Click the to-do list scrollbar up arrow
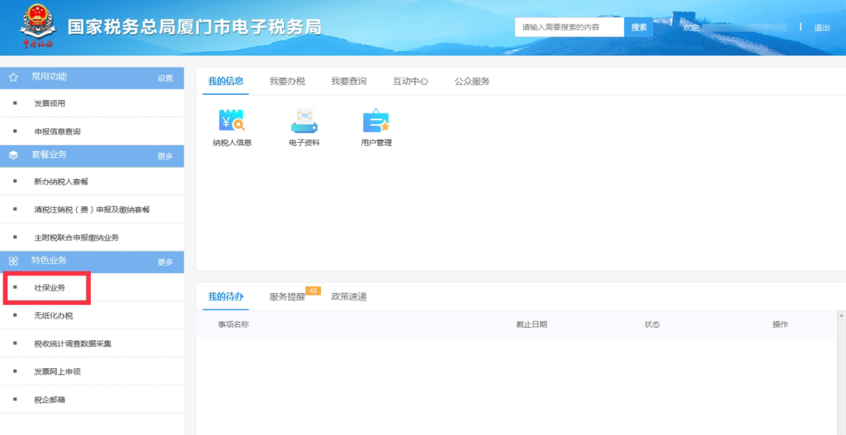The image size is (846, 435). 842,315
